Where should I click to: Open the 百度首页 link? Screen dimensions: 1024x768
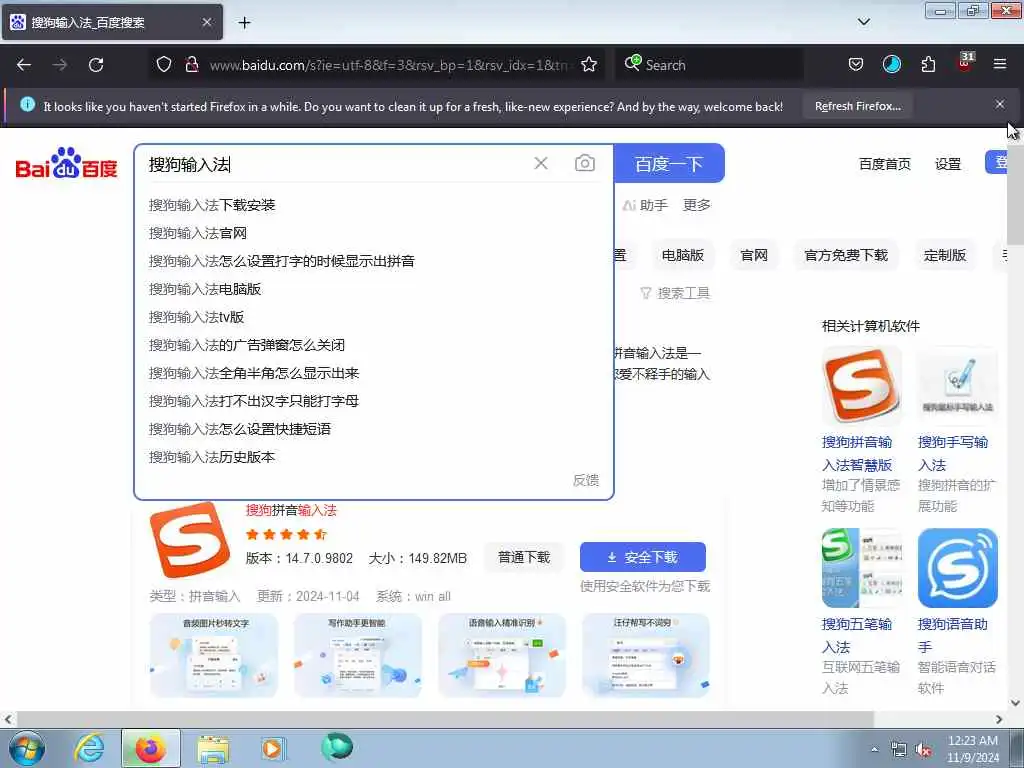pos(884,164)
